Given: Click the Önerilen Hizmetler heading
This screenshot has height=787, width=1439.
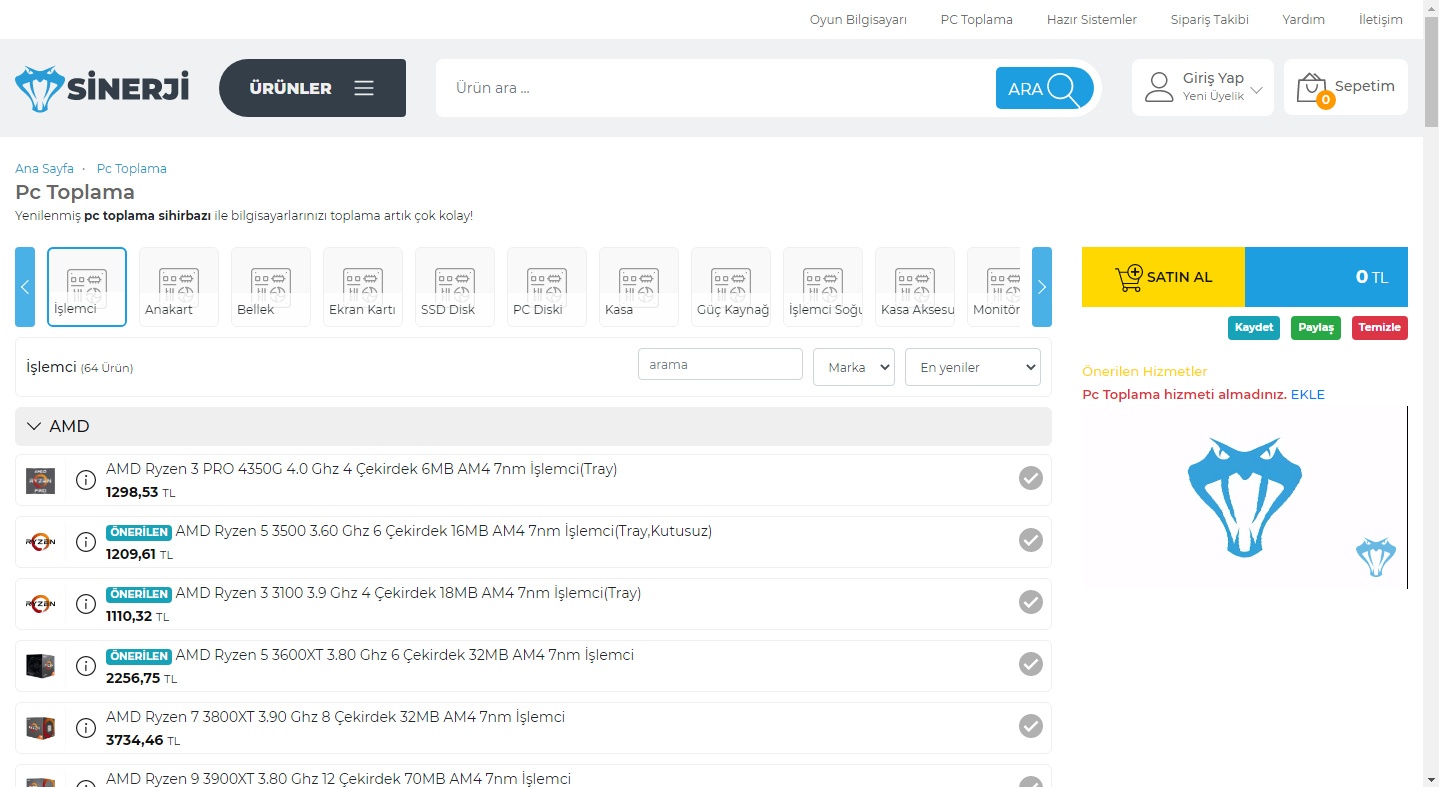Looking at the screenshot, I should [x=1145, y=372].
